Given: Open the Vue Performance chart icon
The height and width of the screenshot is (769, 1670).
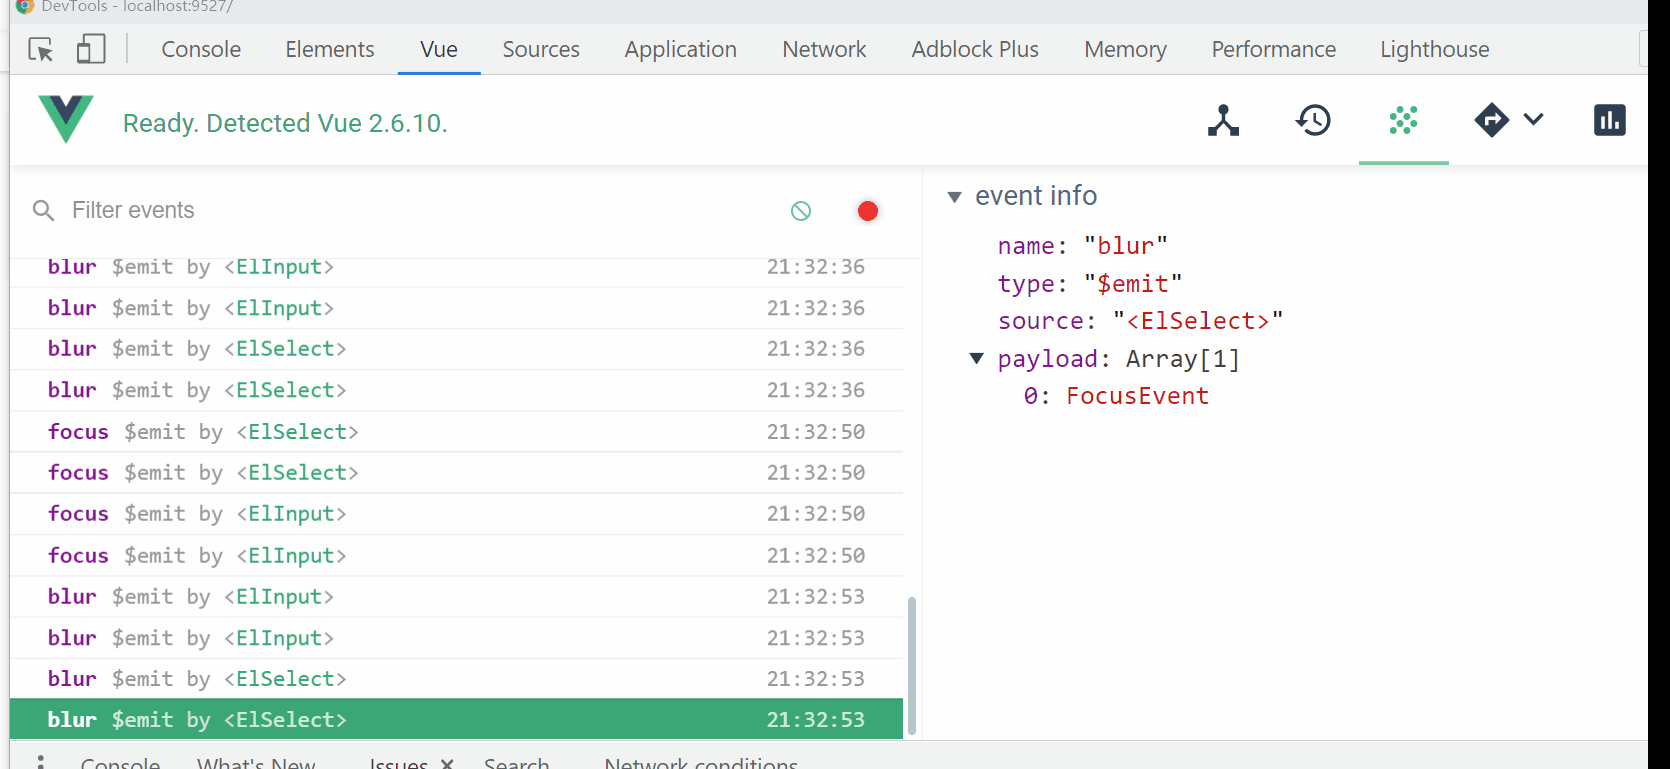Looking at the screenshot, I should (x=1609, y=120).
